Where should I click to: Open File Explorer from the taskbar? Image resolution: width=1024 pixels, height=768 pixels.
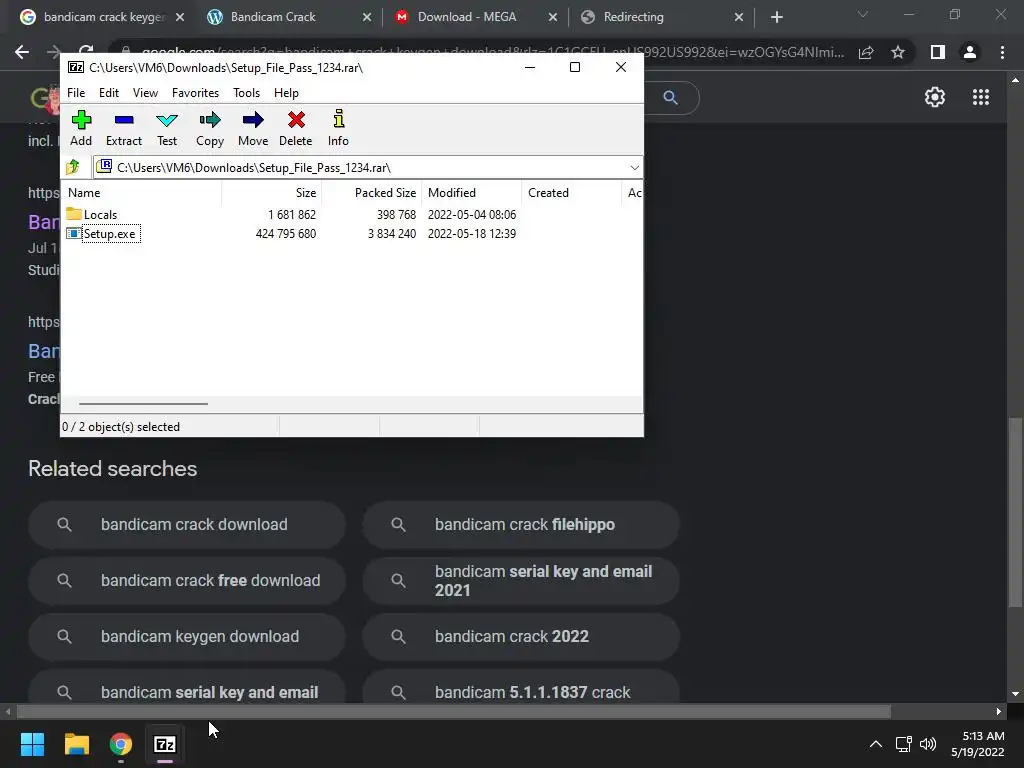[x=76, y=744]
